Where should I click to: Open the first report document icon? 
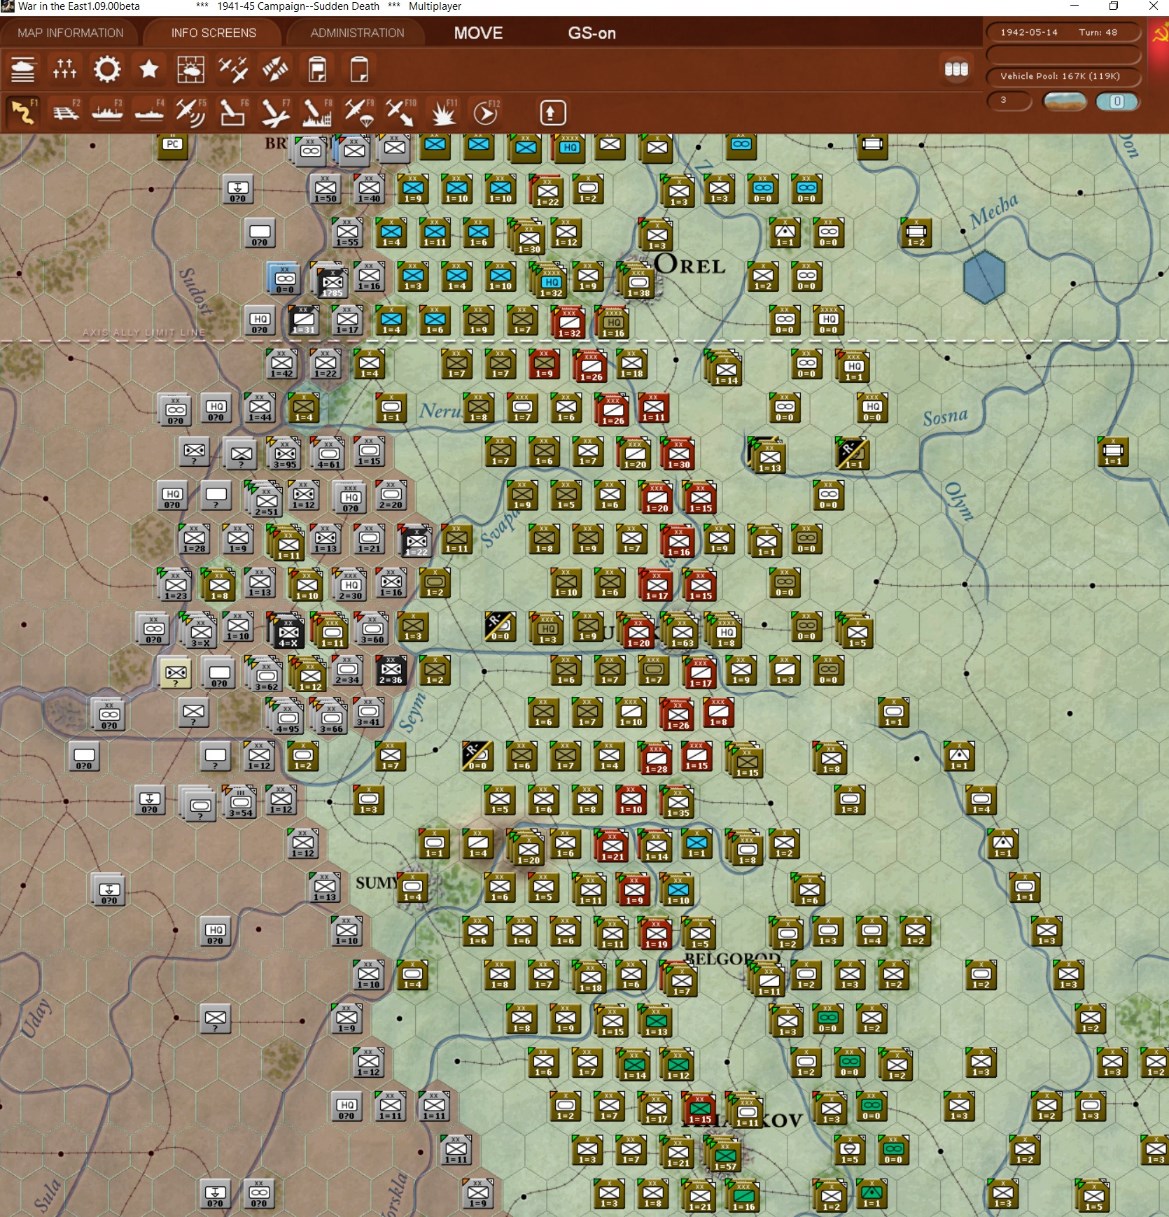tap(317, 69)
